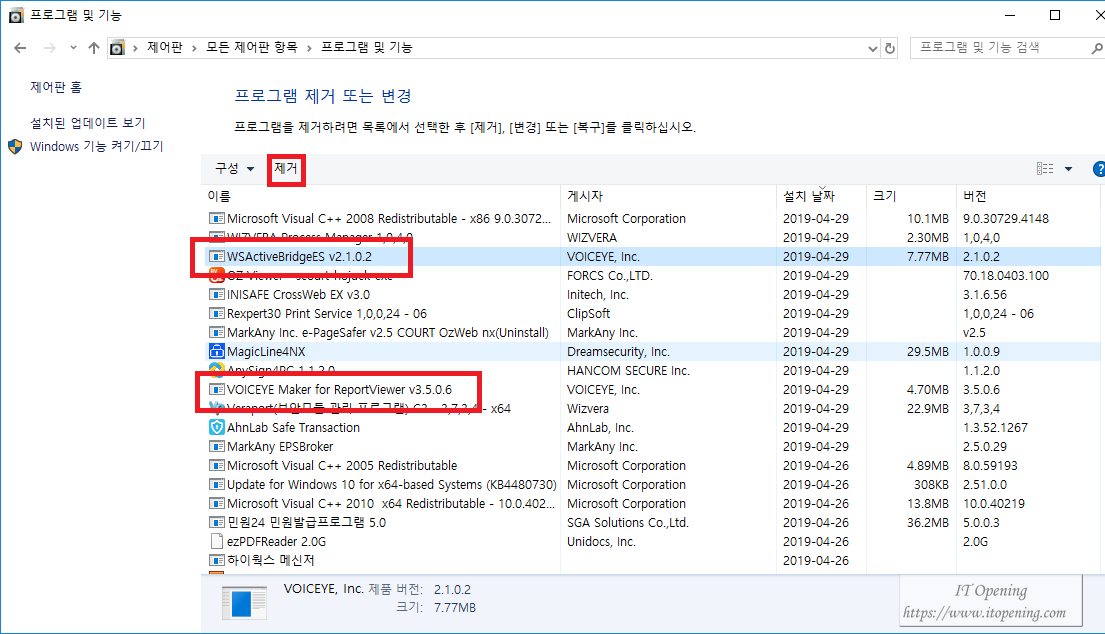Open help with the question mark icon
This screenshot has width=1105, height=634.
pos(1099,169)
